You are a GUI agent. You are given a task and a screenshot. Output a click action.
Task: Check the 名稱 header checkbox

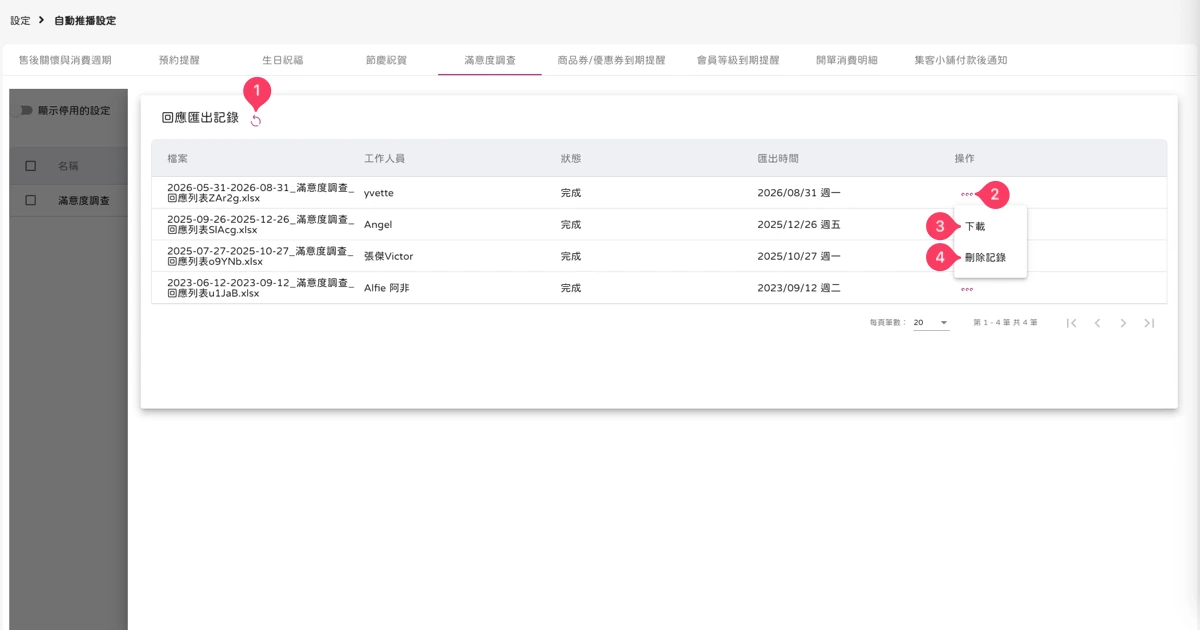(30, 166)
